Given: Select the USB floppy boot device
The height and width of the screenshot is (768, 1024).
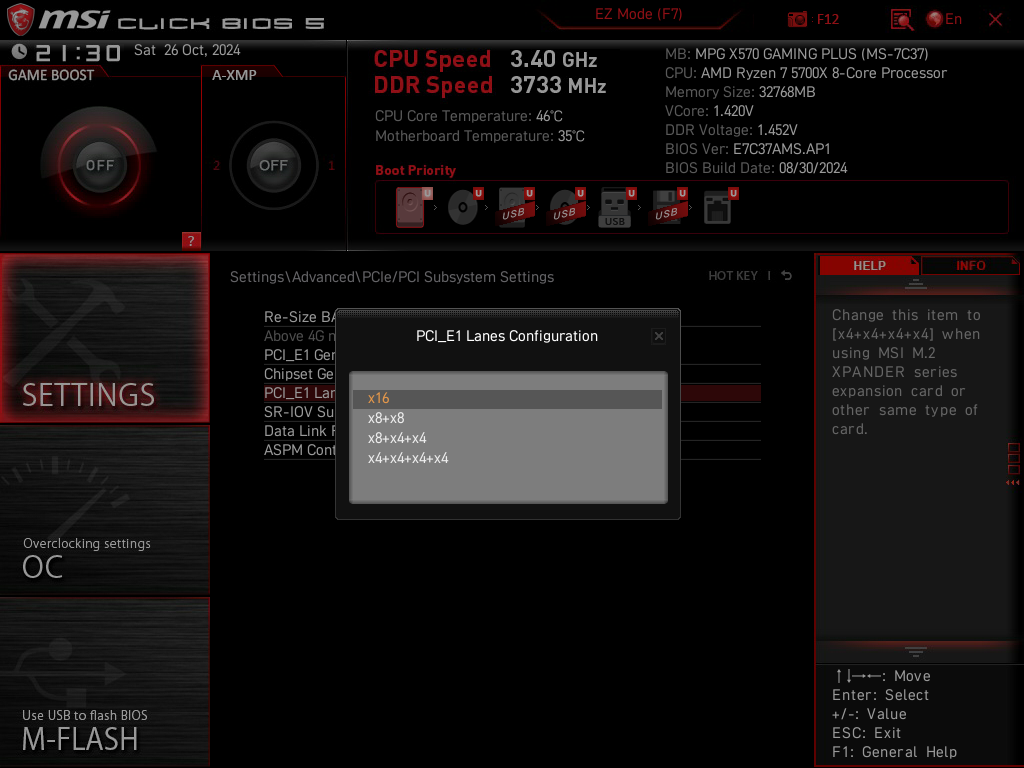Looking at the screenshot, I should [x=669, y=207].
